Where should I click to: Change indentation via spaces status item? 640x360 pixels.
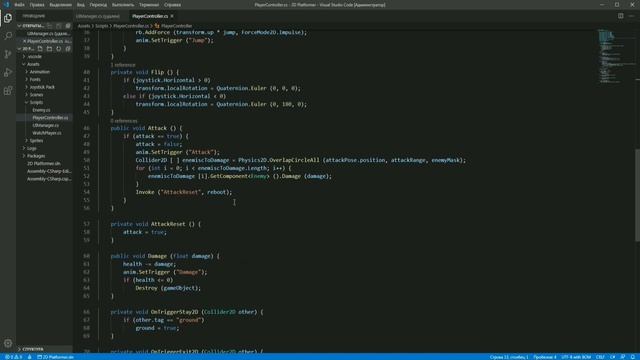pyautogui.click(x=544, y=357)
